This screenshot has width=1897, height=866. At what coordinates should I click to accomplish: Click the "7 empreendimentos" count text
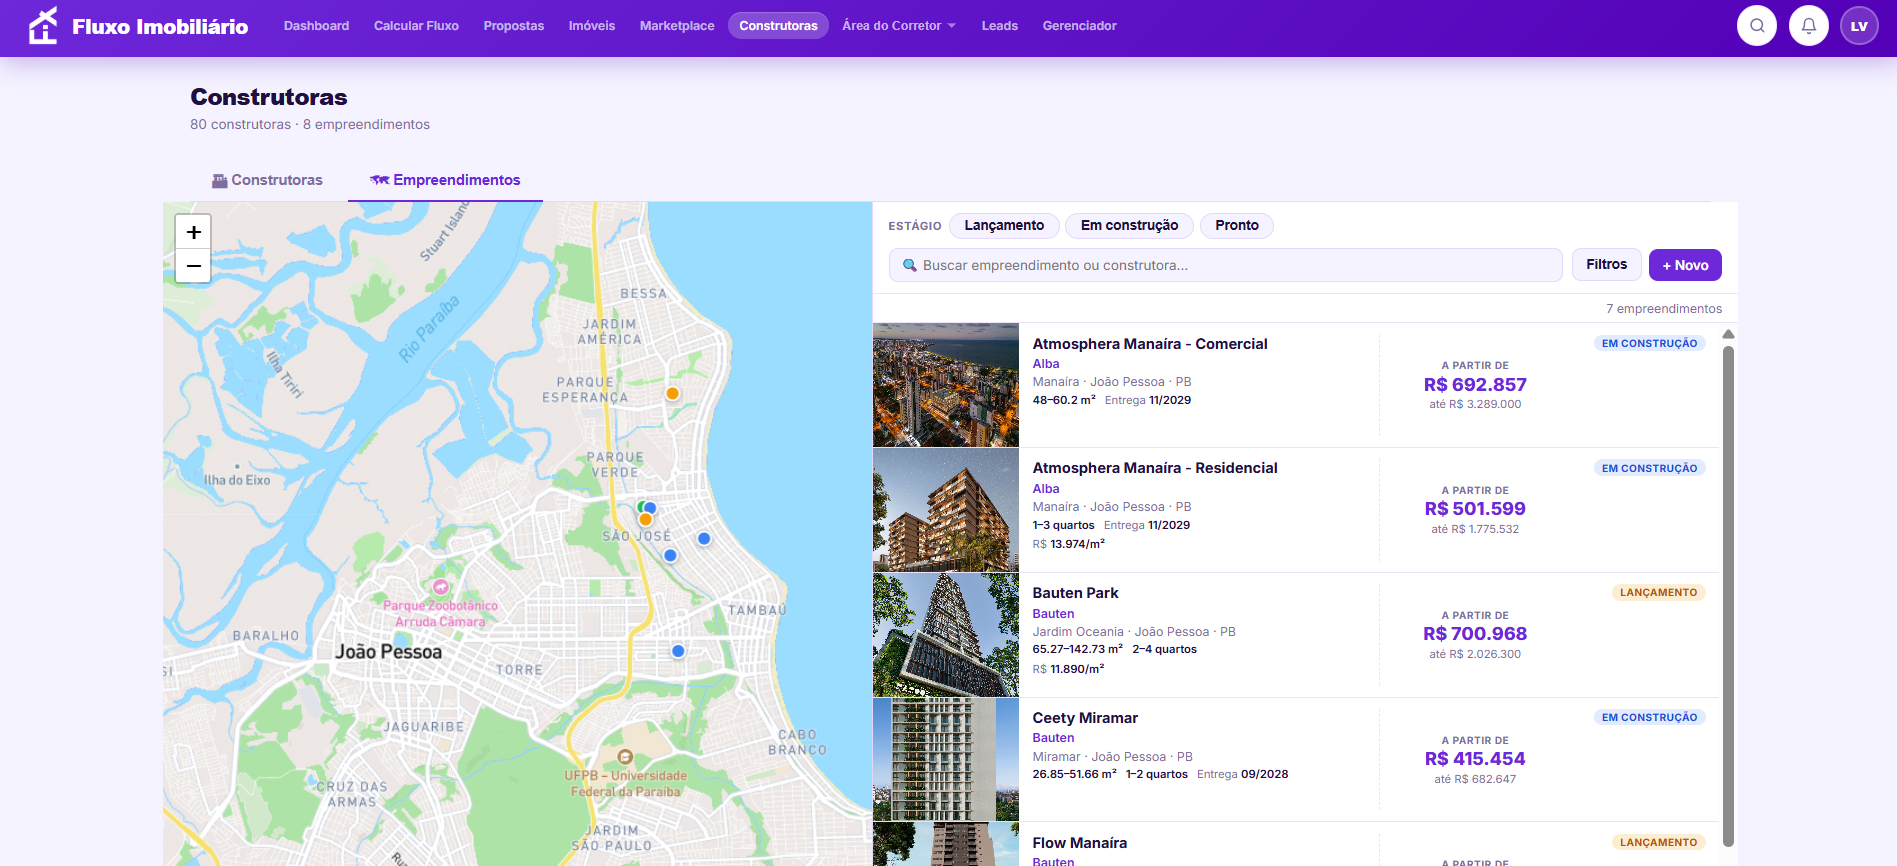click(1664, 309)
